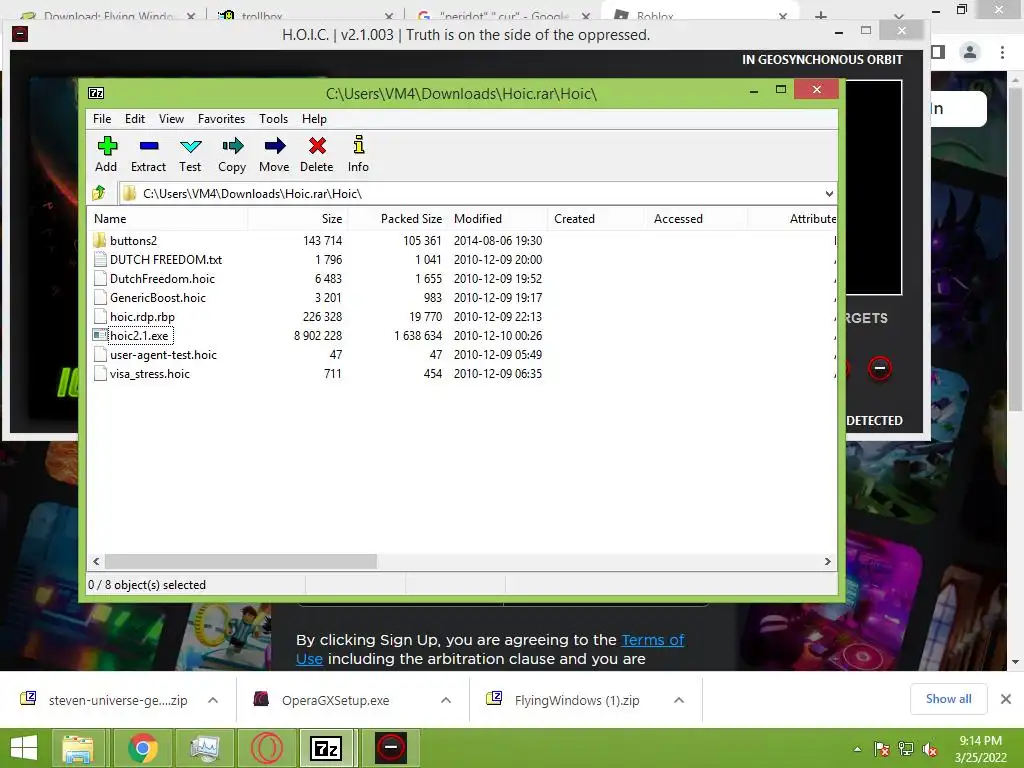Select visa_stress.hoic file
1024x768 pixels.
pyautogui.click(x=150, y=374)
